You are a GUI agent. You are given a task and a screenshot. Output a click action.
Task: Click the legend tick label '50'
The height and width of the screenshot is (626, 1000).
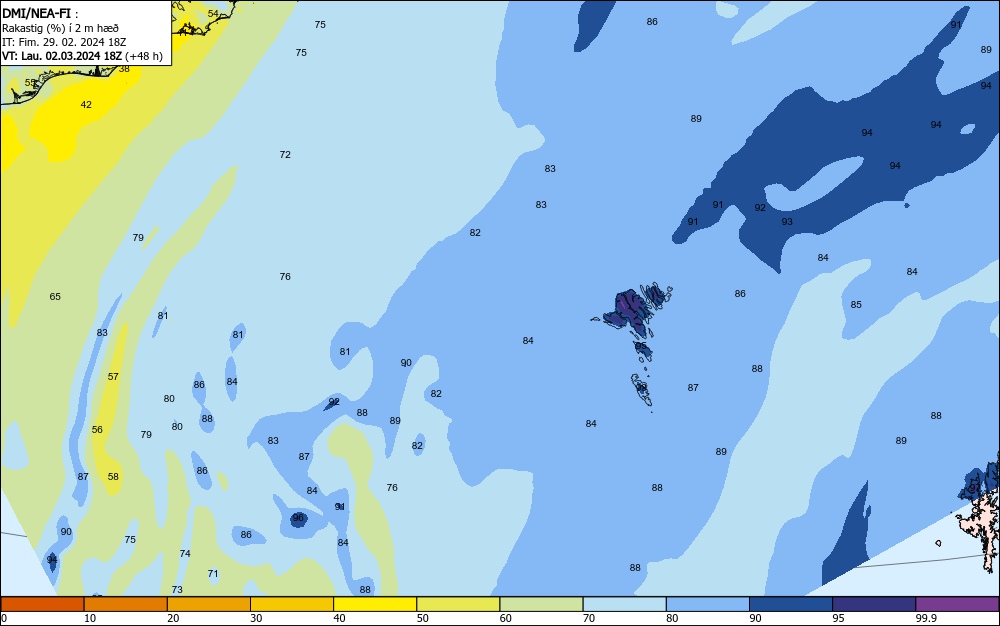click(422, 618)
